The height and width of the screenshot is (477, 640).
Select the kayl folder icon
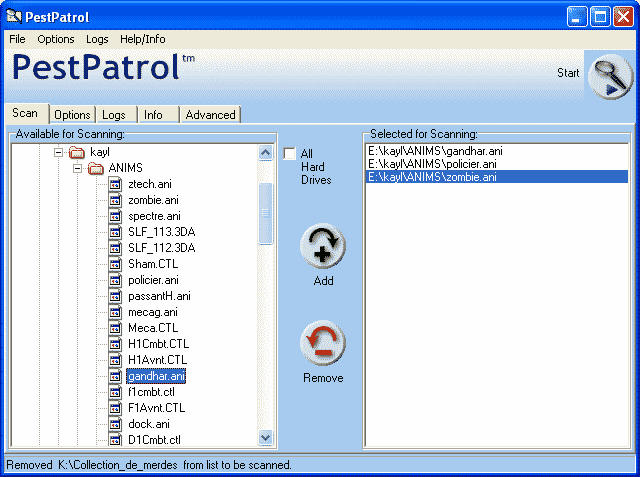click(77, 153)
